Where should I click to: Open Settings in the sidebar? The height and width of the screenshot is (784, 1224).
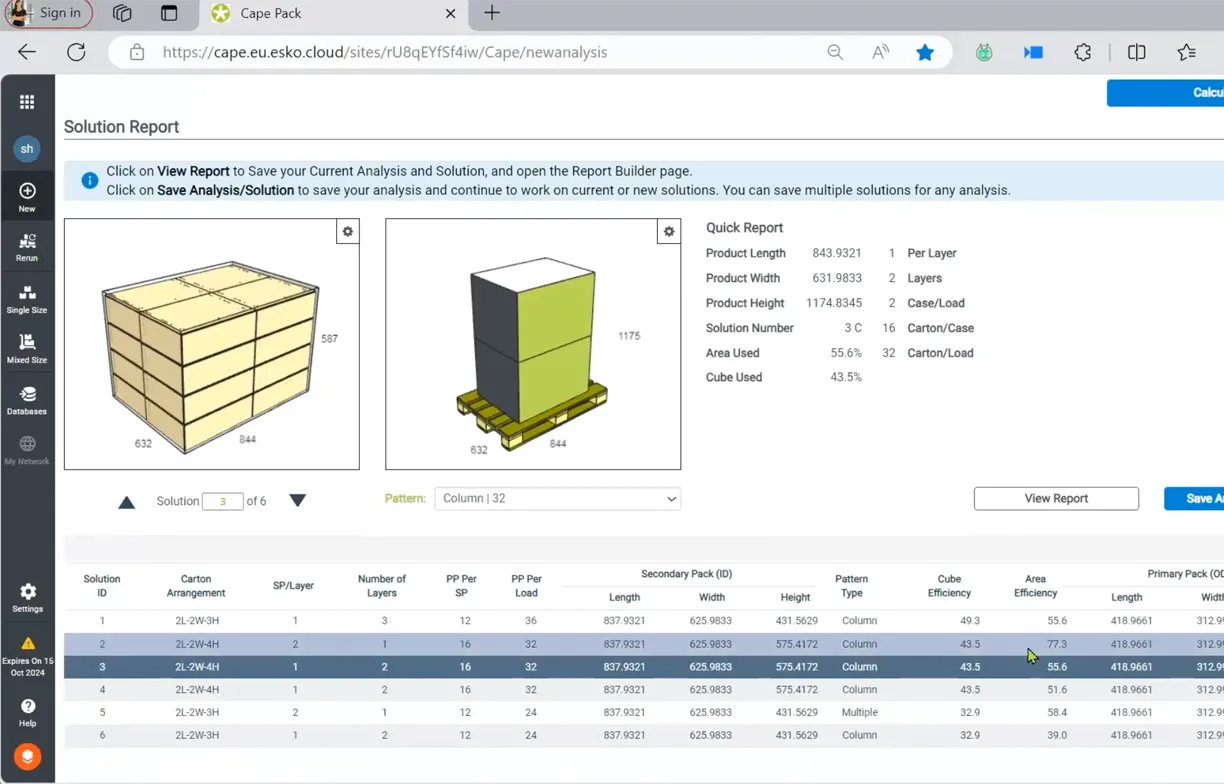click(27, 598)
